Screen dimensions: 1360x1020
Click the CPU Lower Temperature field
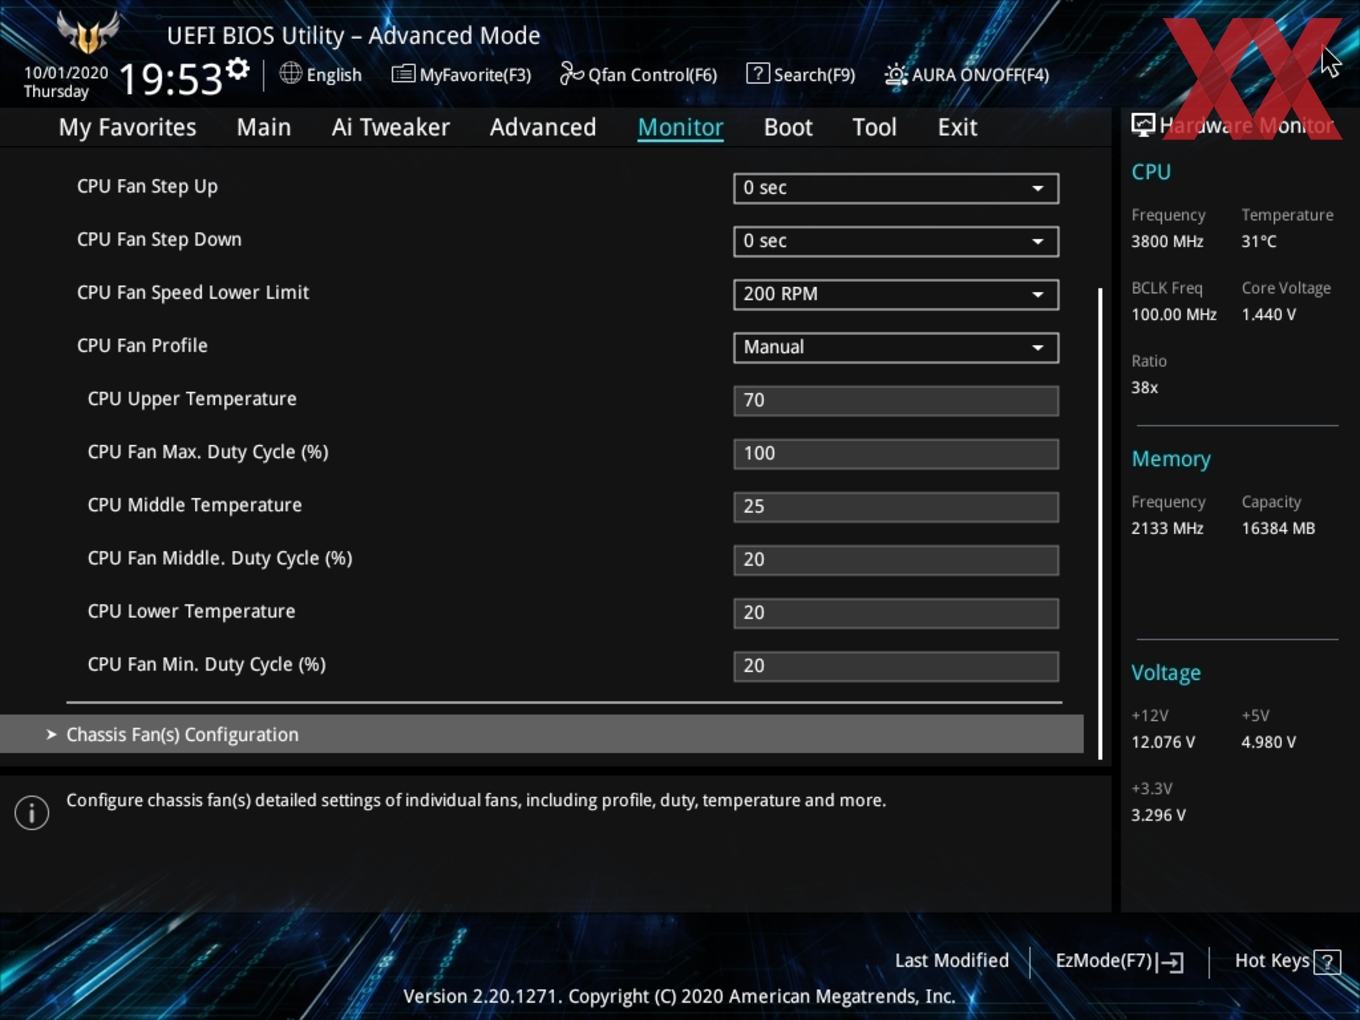point(896,612)
